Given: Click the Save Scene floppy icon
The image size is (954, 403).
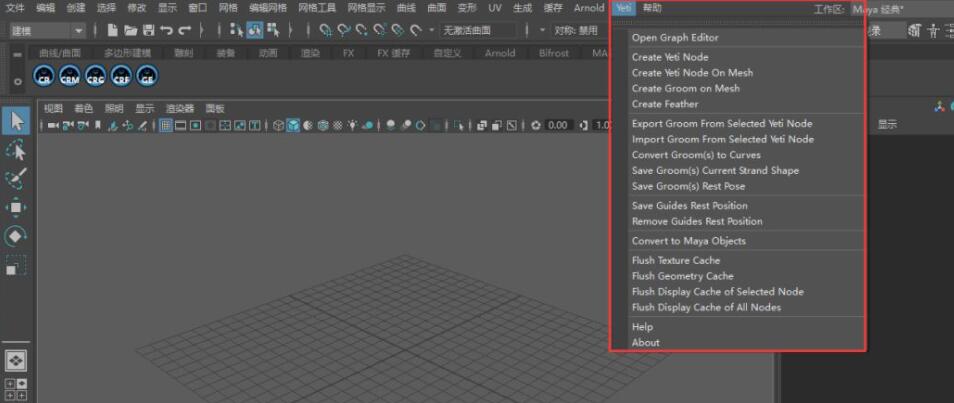Looking at the screenshot, I should tap(148, 31).
